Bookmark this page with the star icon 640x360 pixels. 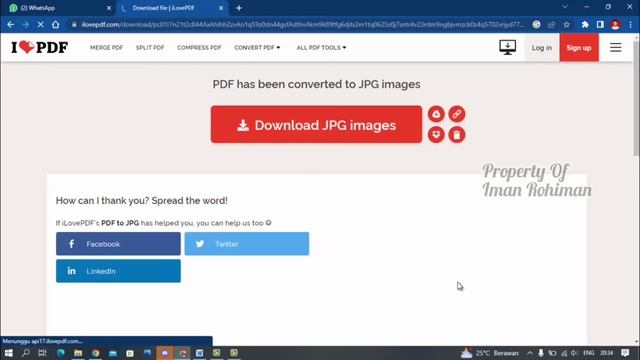pos(567,24)
